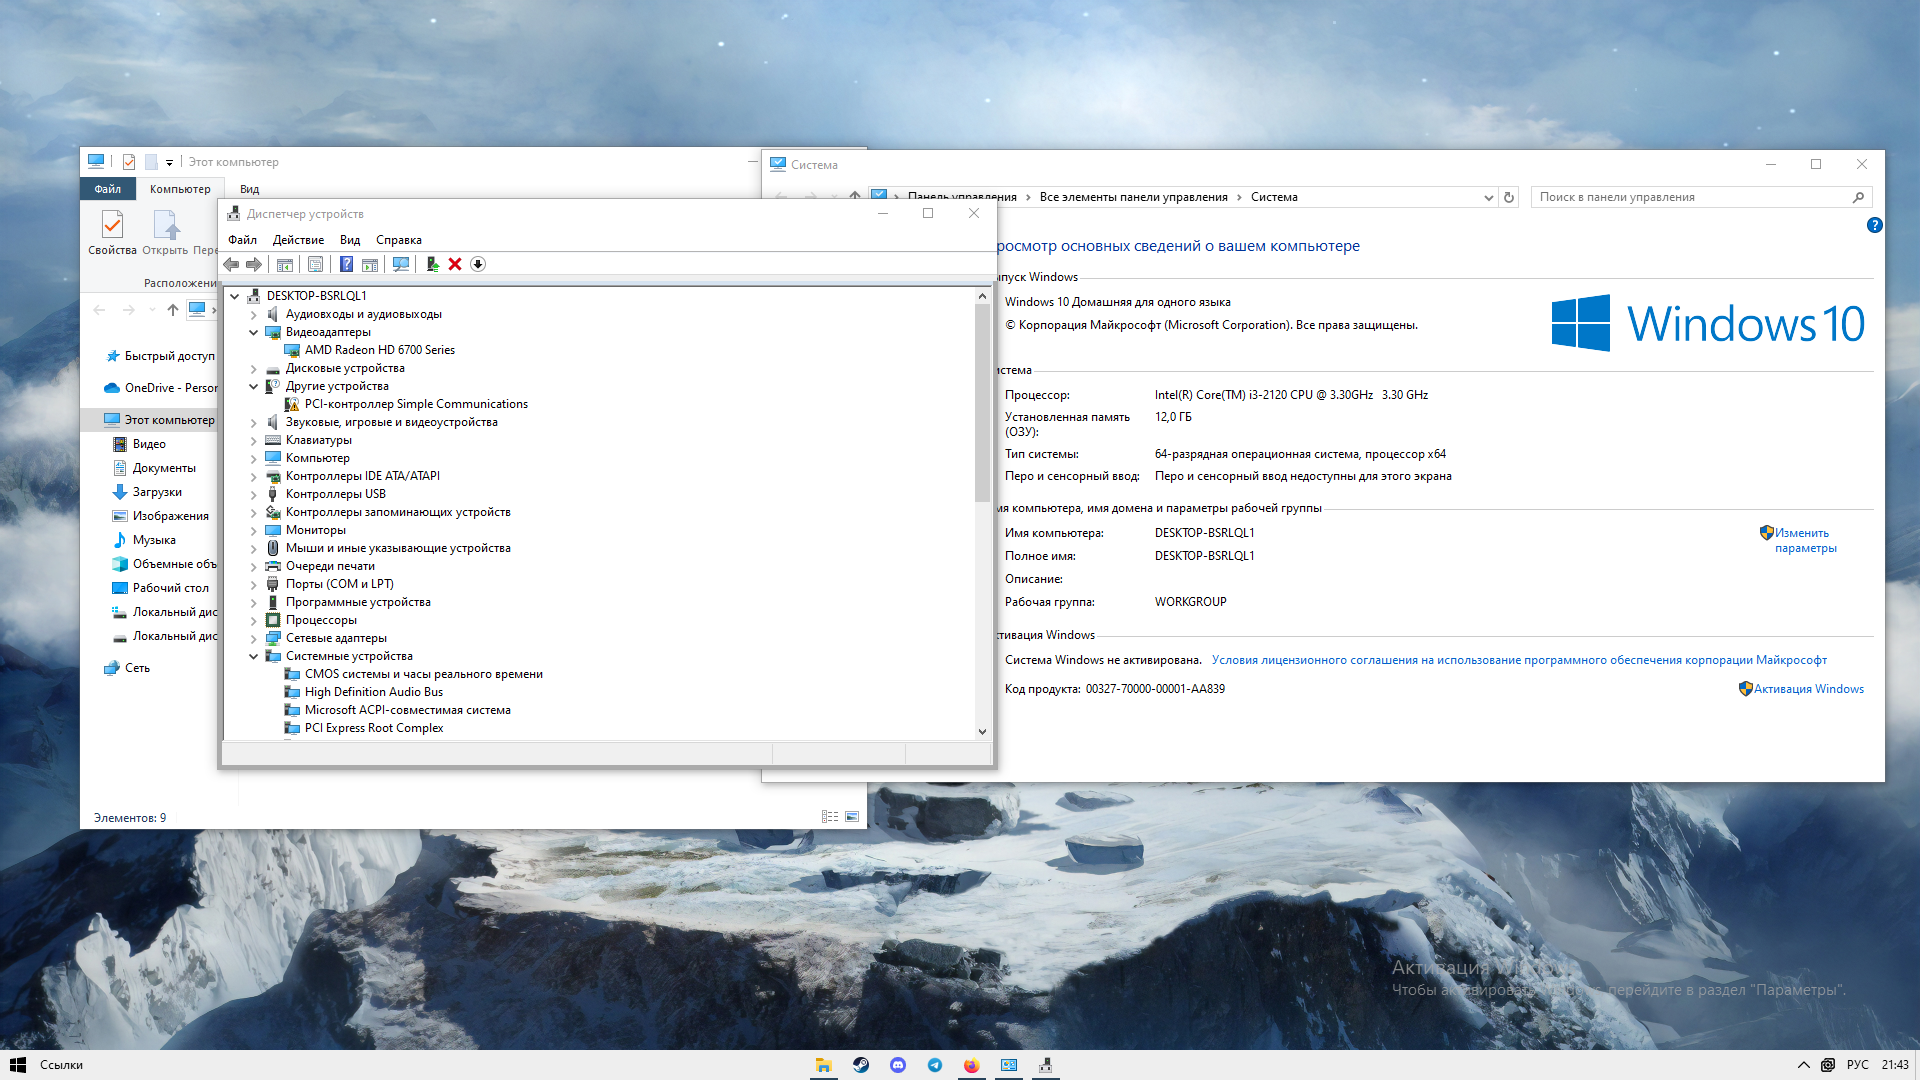This screenshot has height=1080, width=1920.
Task: Click Forward arrow in Device Manager toolbar
Action: 254,264
